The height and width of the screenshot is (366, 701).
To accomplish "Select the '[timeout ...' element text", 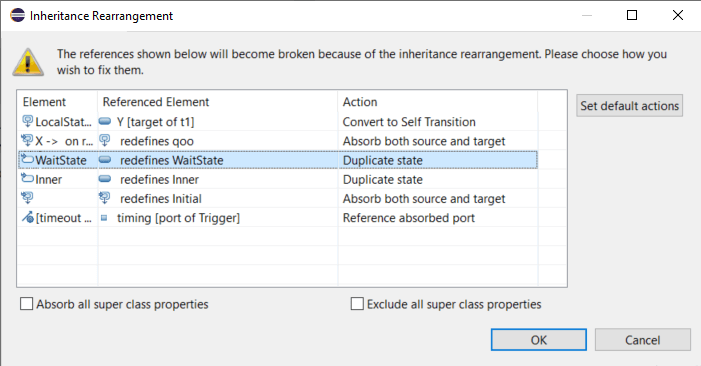I will [63, 218].
